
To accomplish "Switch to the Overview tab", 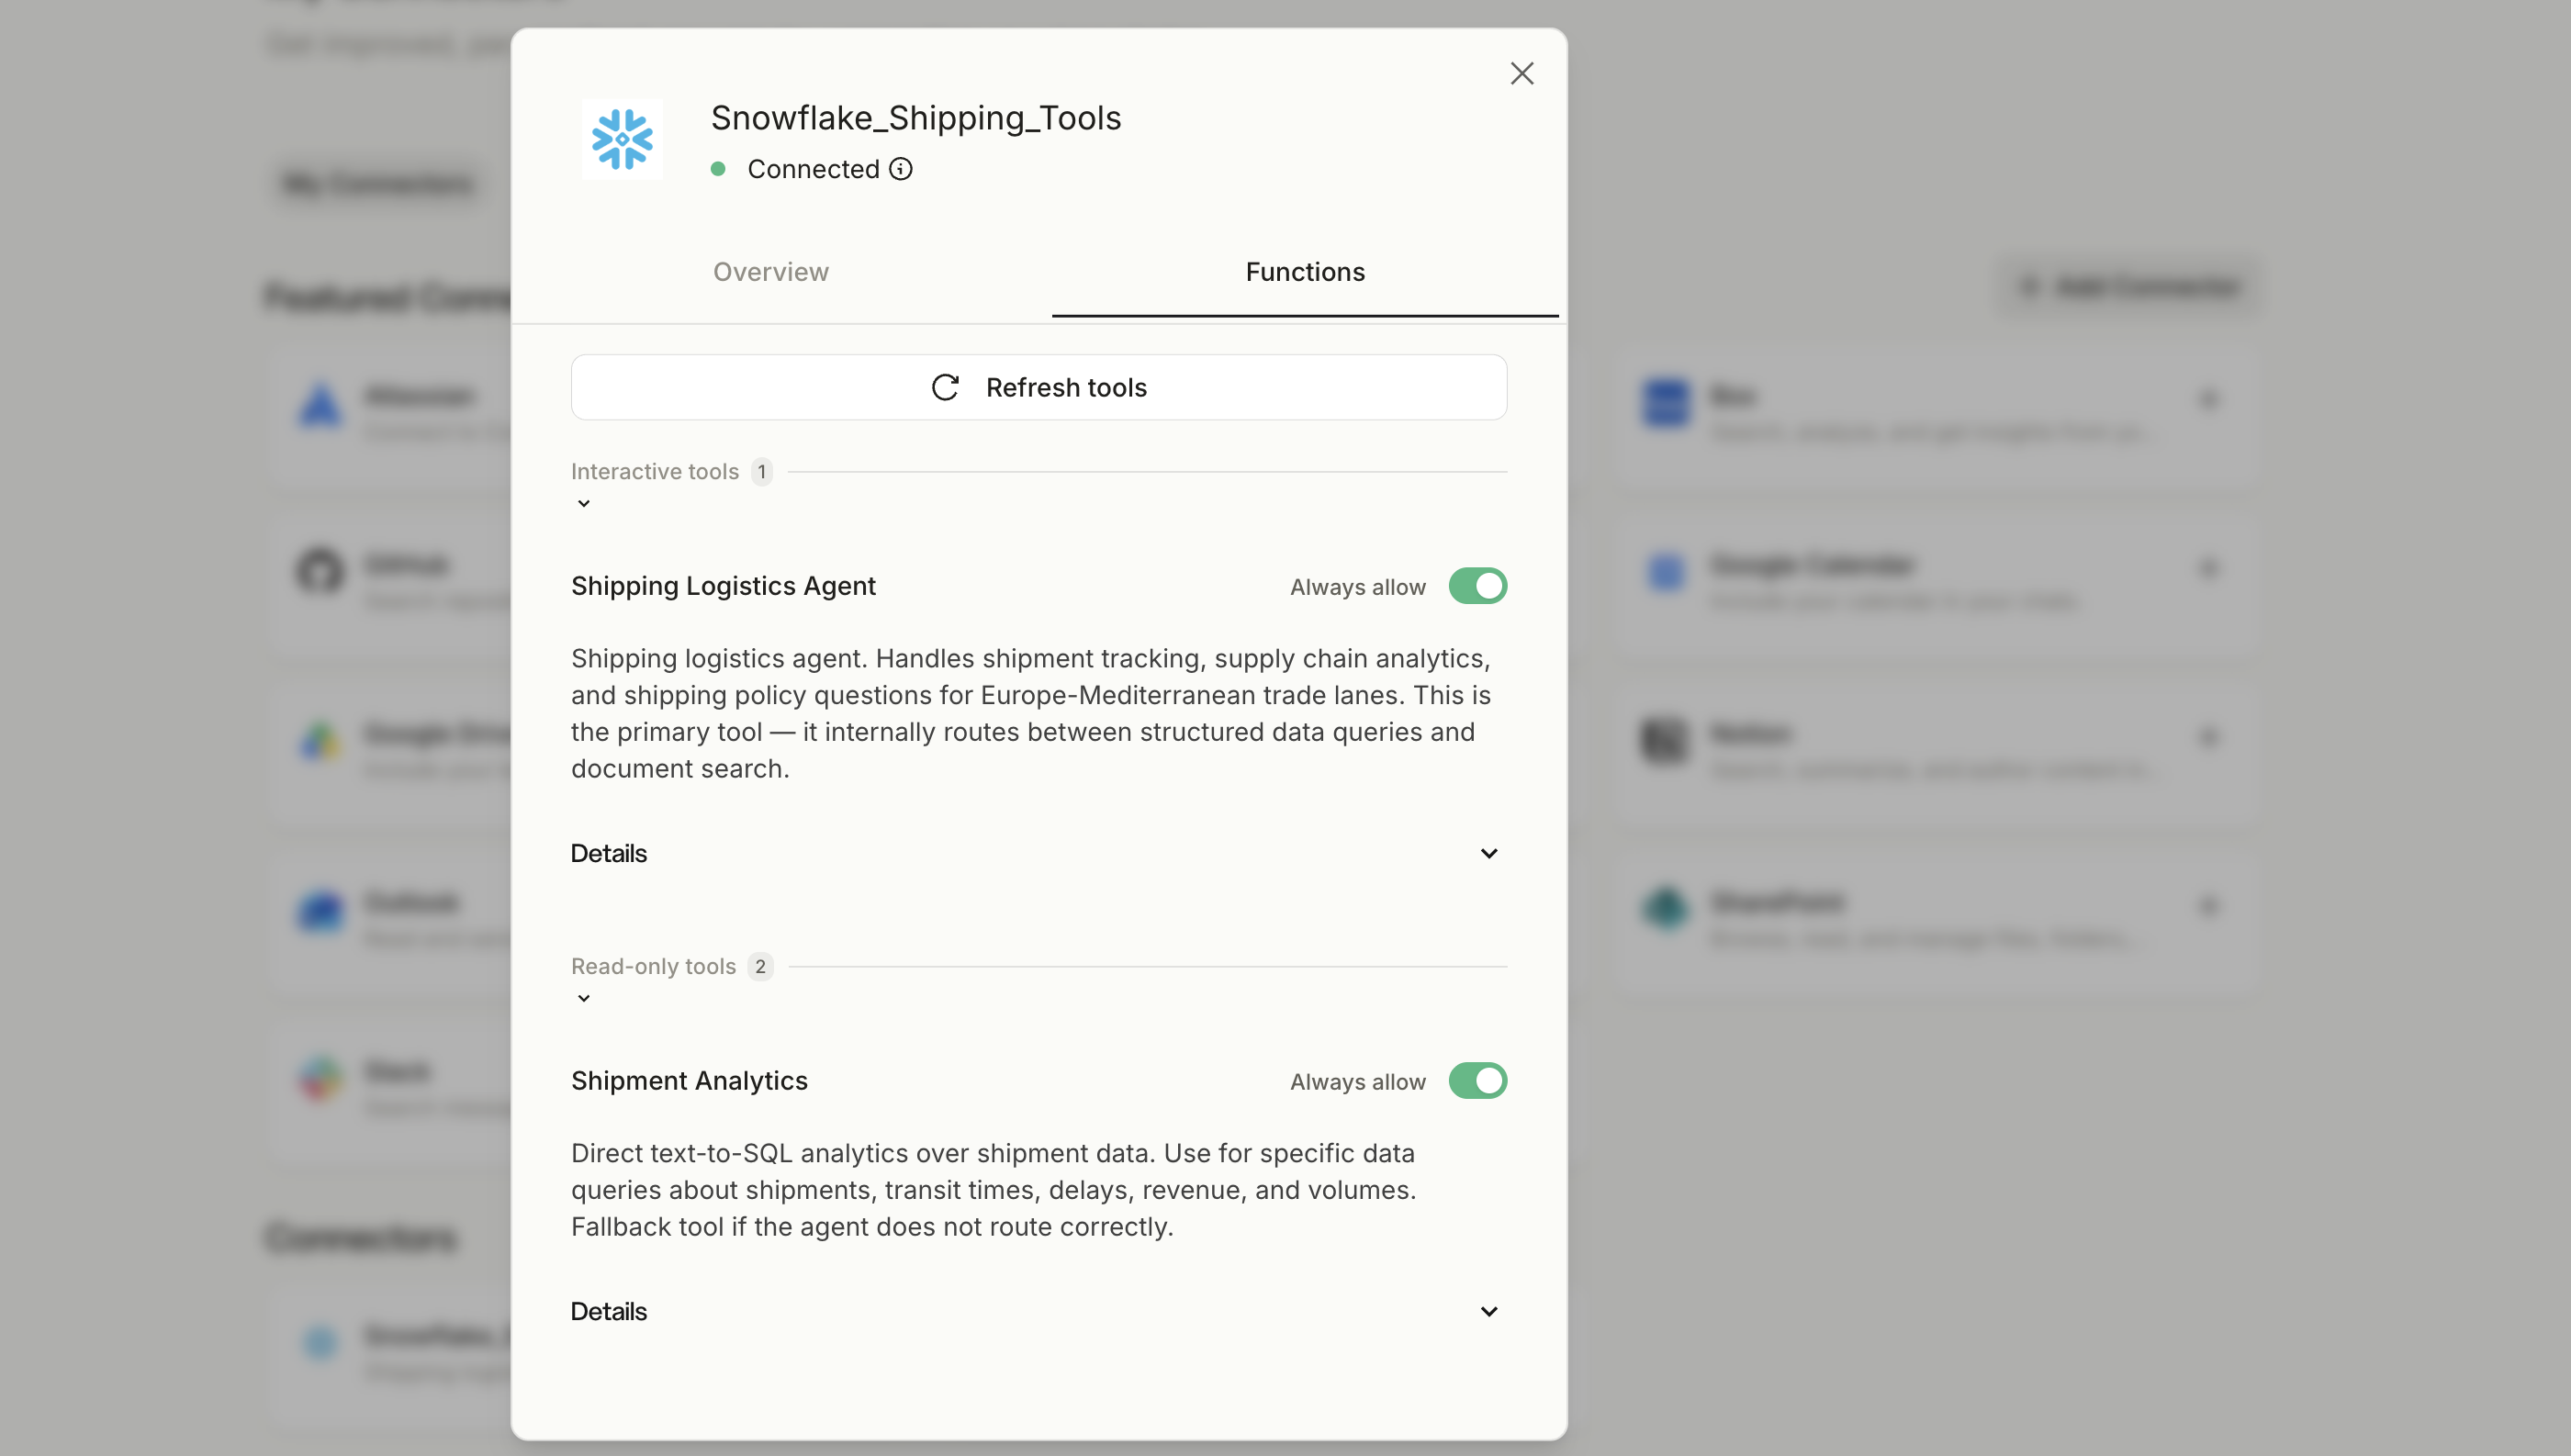I will 771,272.
